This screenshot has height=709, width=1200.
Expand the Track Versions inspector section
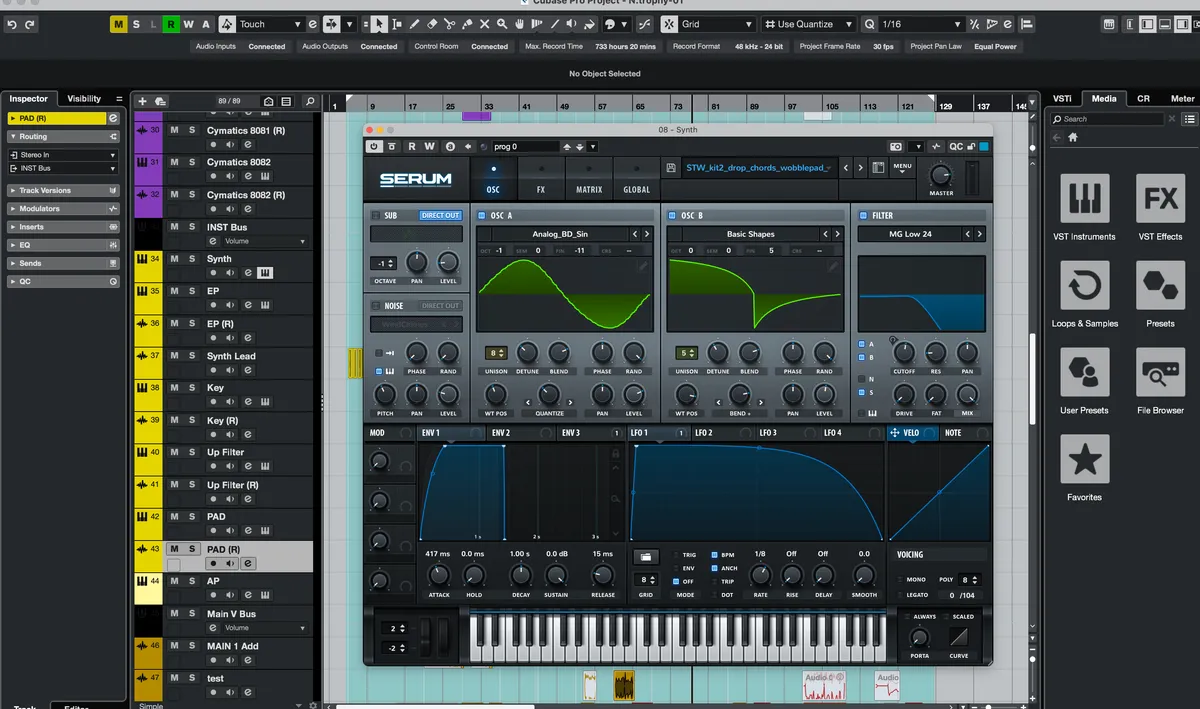tap(63, 190)
